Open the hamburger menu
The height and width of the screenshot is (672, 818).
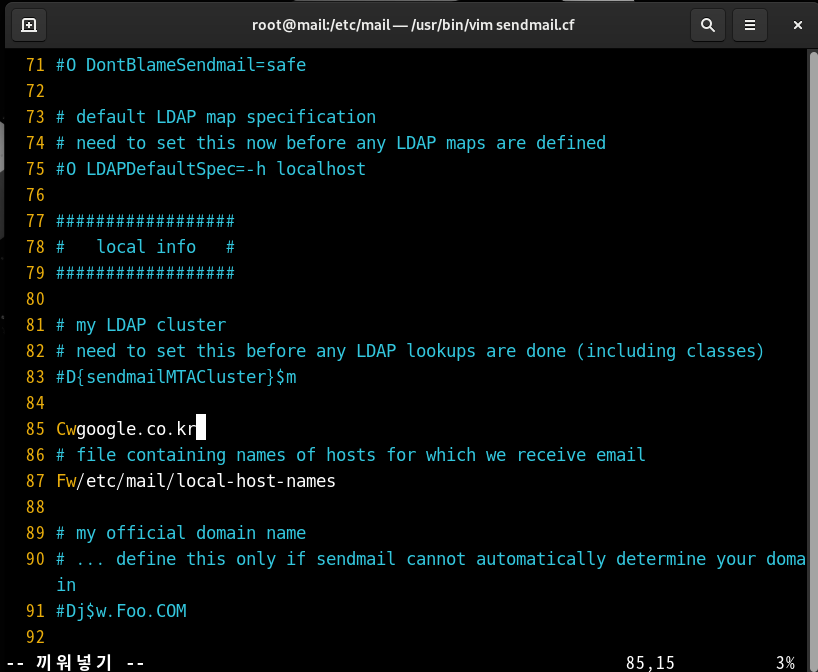(750, 25)
